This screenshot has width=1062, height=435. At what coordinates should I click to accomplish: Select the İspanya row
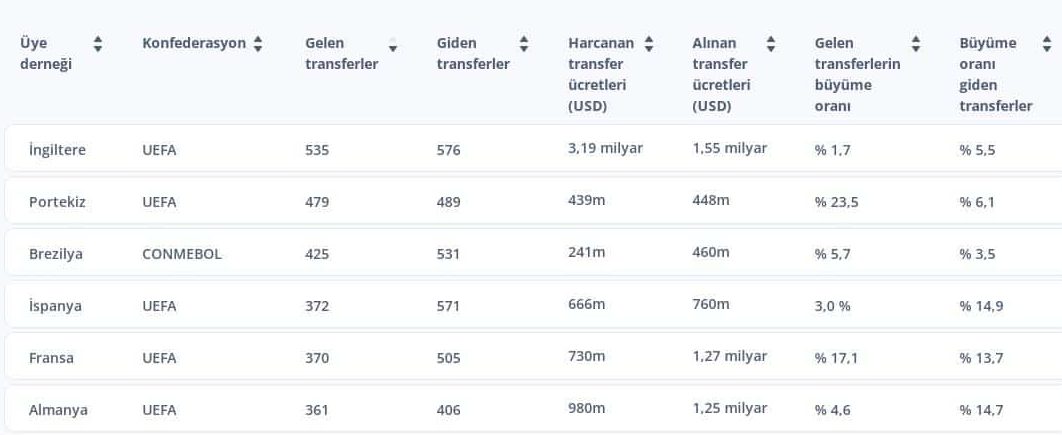(533, 306)
